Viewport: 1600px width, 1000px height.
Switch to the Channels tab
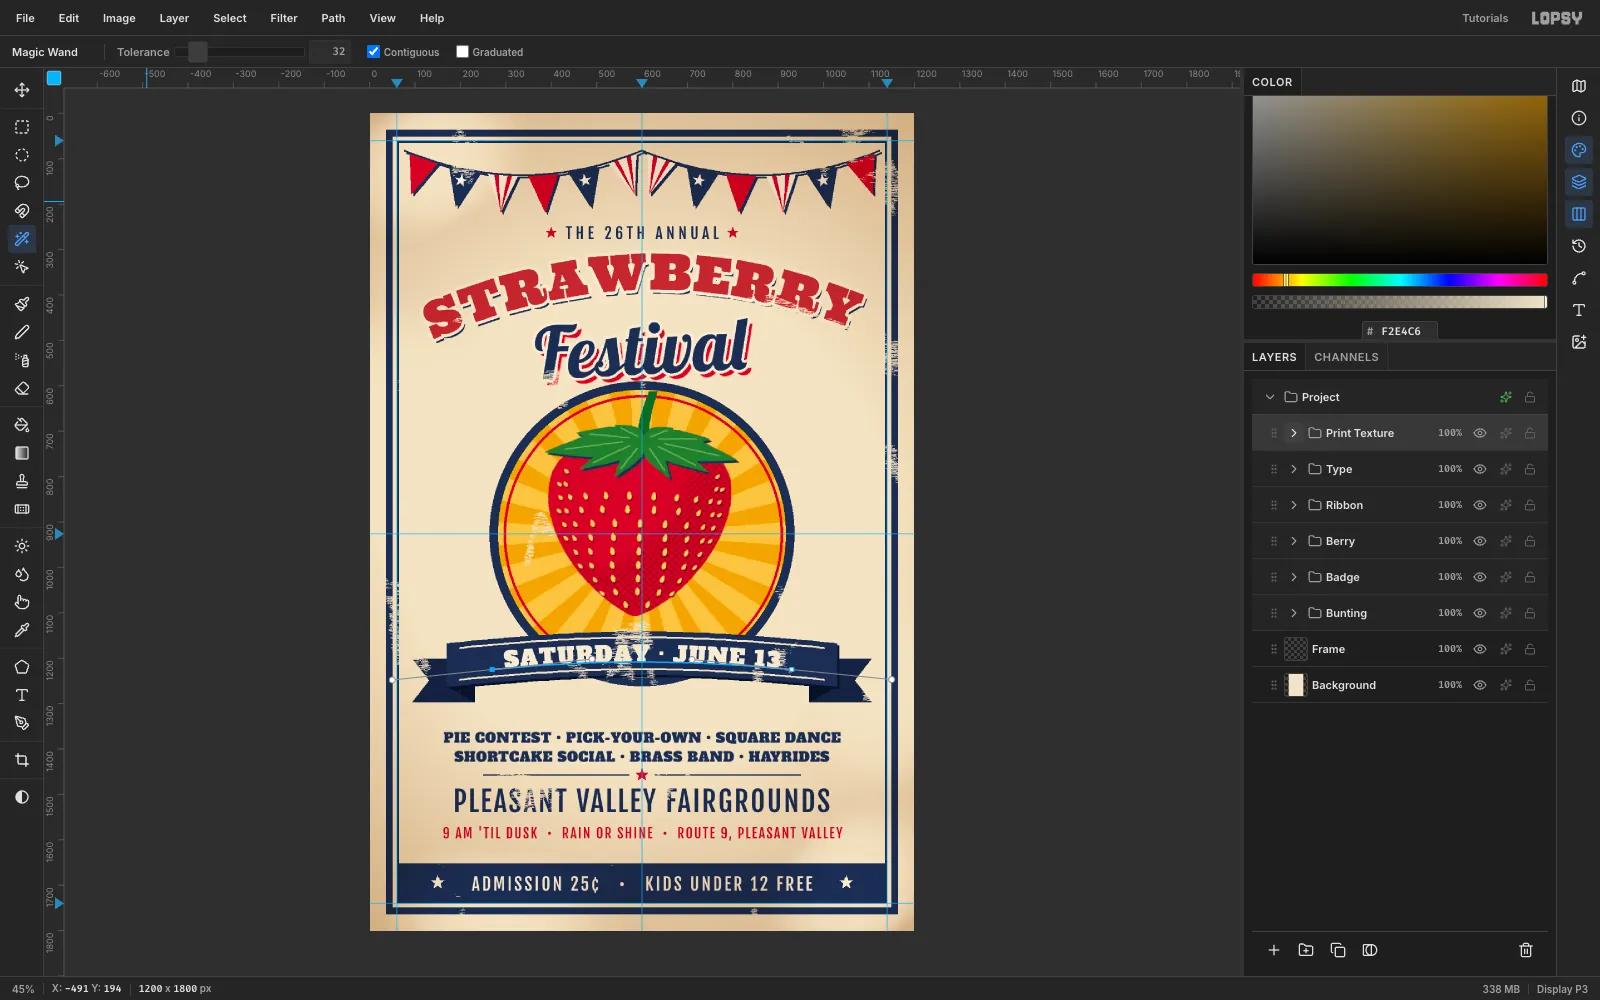click(1346, 357)
